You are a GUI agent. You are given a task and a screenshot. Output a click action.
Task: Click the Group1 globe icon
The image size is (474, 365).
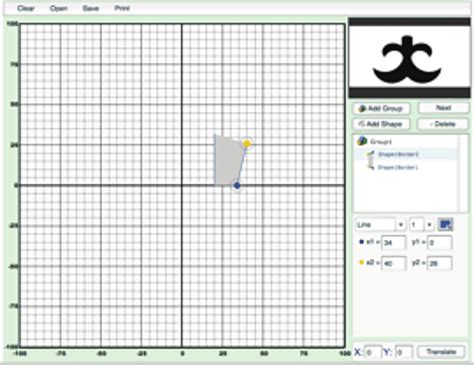(x=362, y=141)
